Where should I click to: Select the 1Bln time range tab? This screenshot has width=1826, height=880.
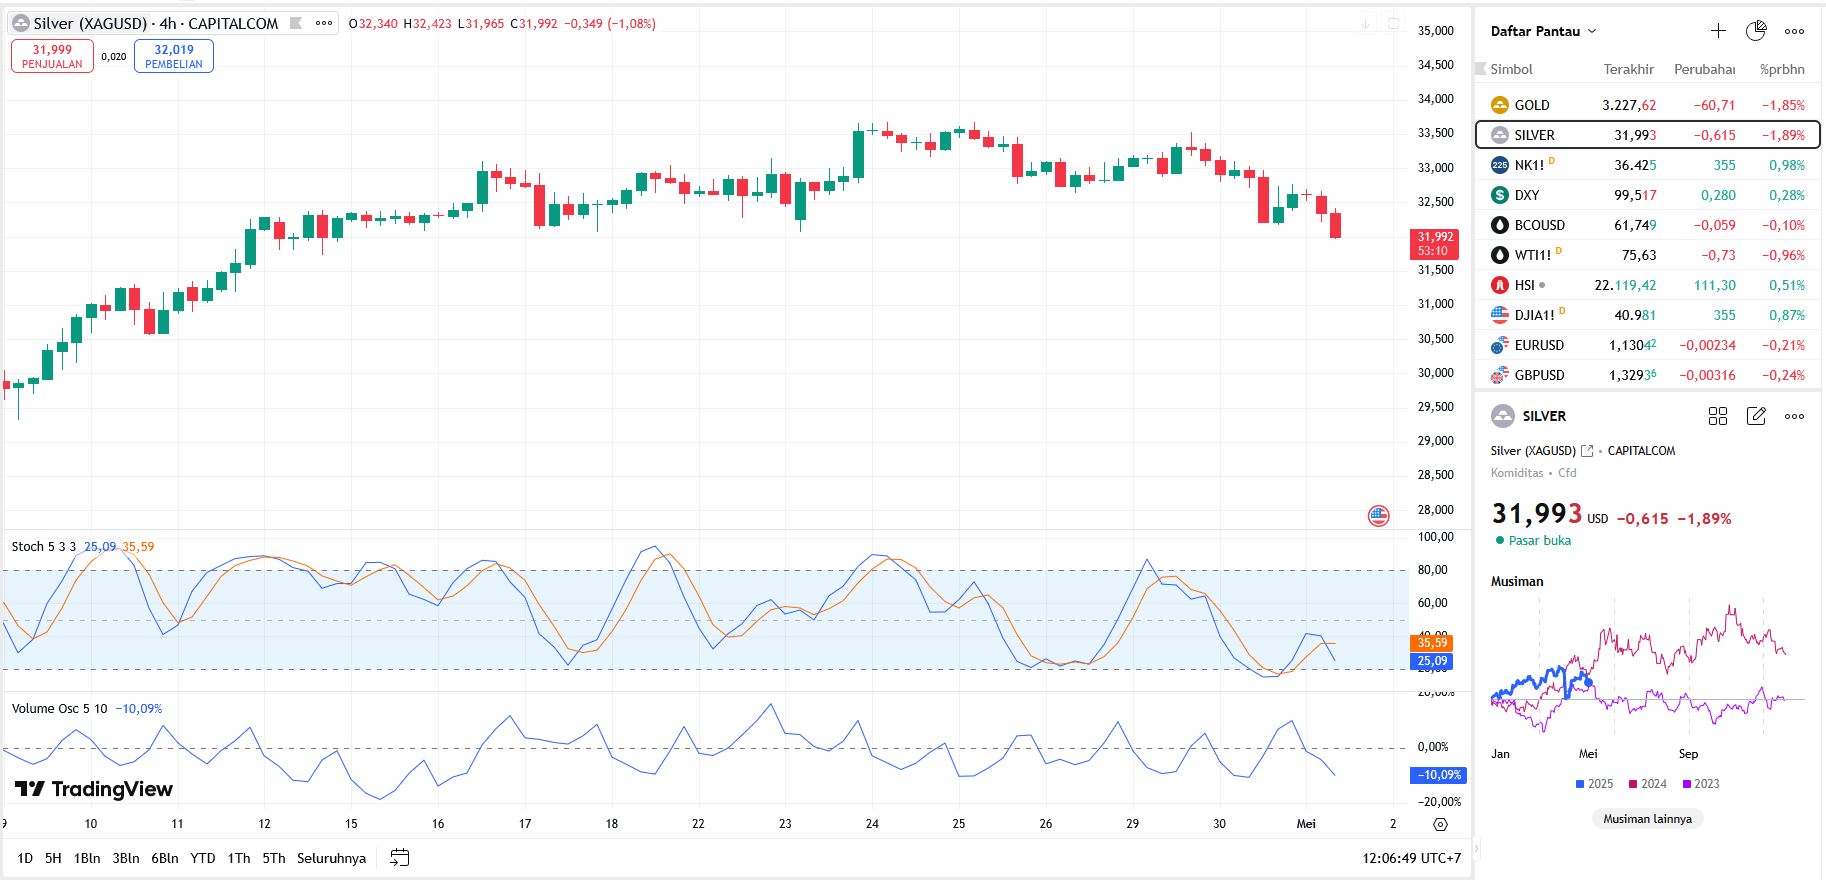point(87,858)
